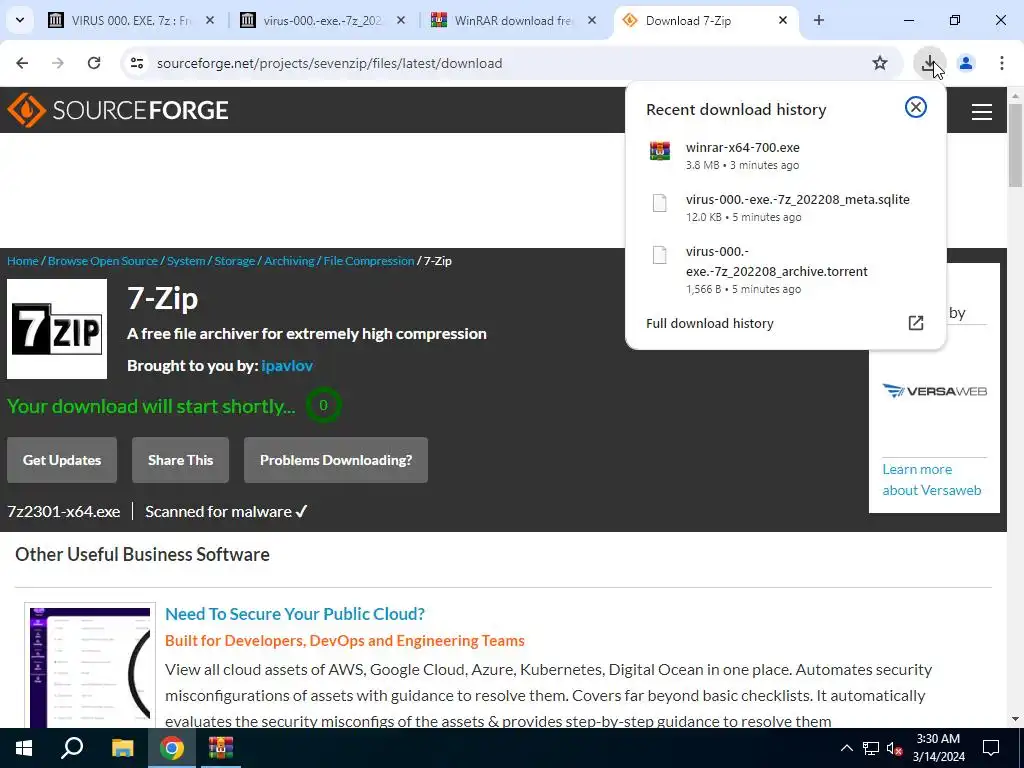Reload the current page
Image resolution: width=1024 pixels, height=768 pixels.
pyautogui.click(x=94, y=63)
